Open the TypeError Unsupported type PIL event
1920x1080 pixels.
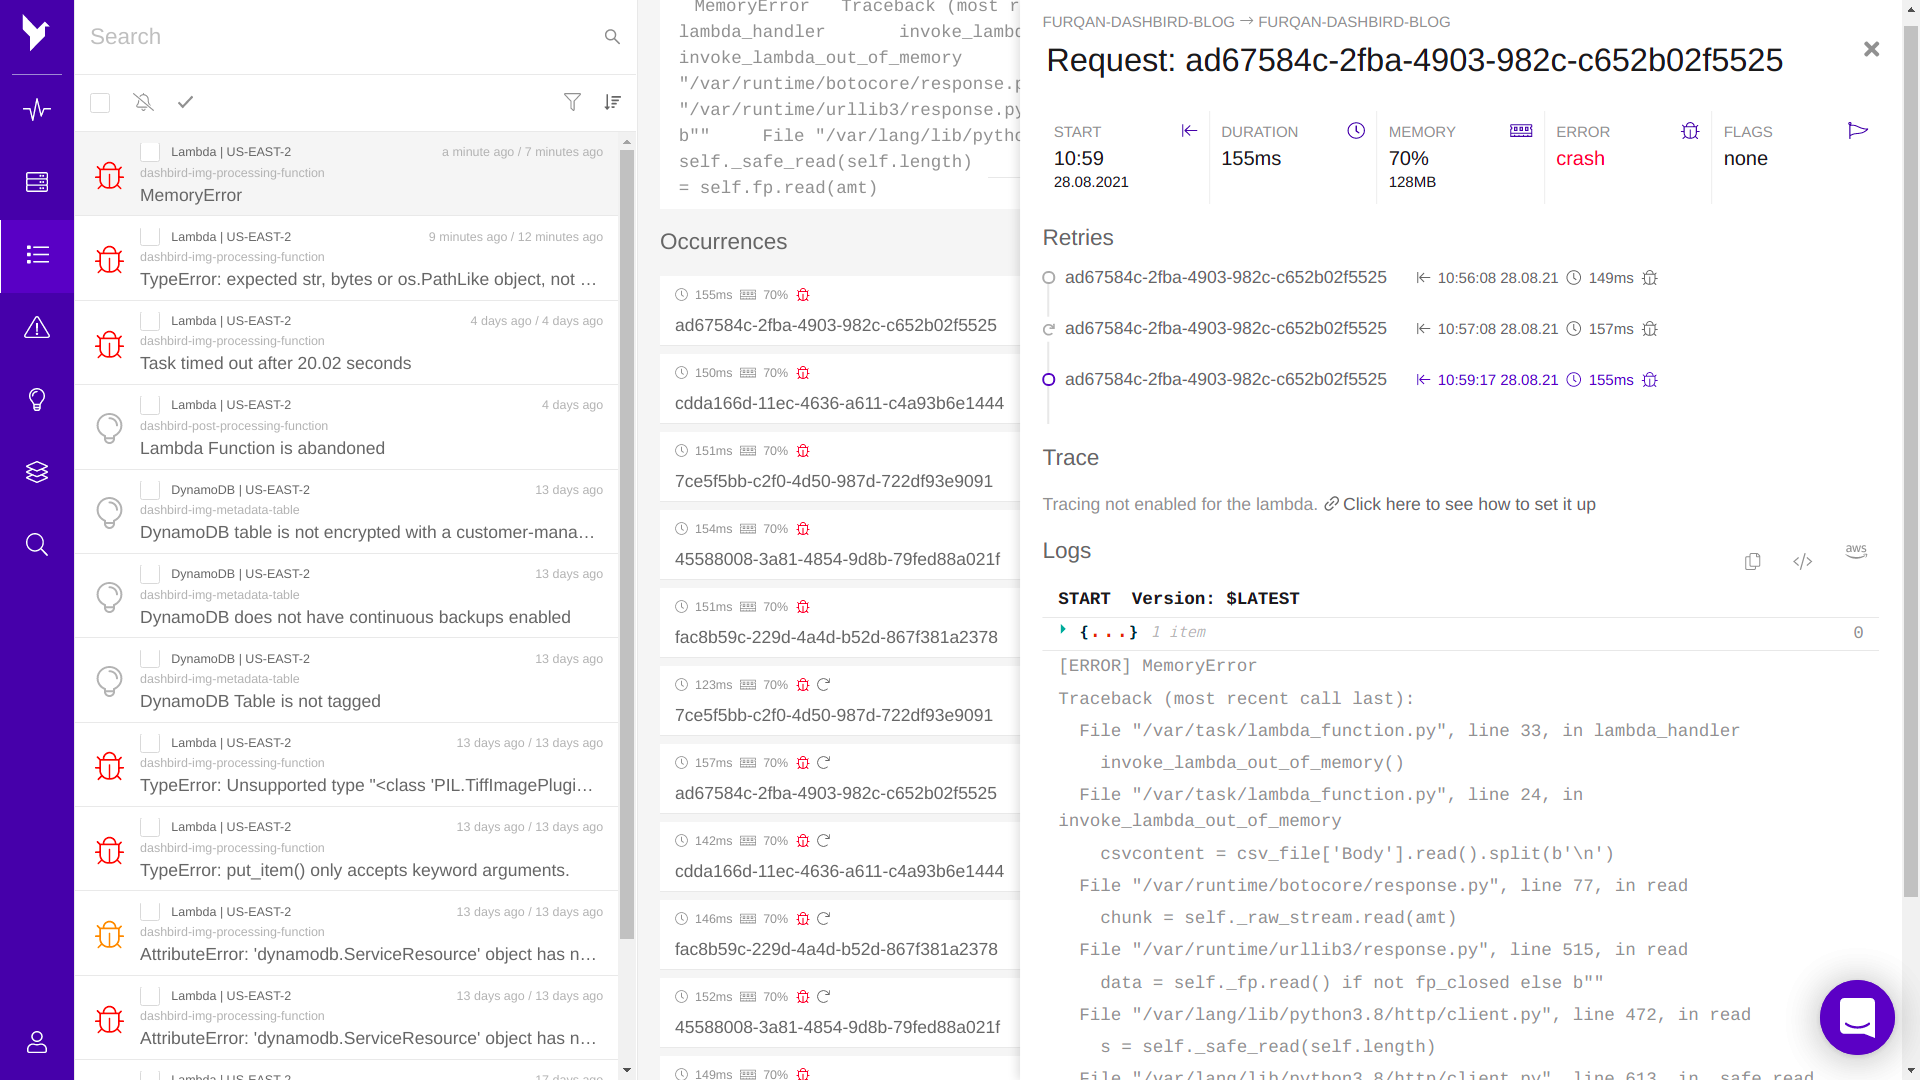[x=347, y=765]
